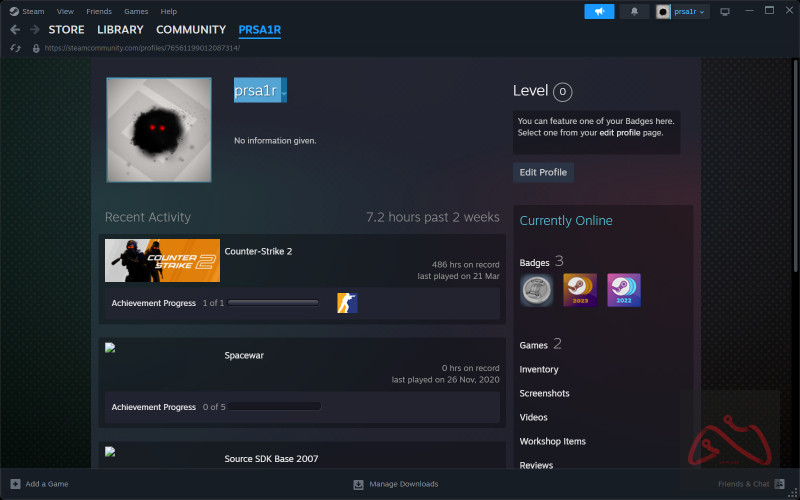Expand the prsa1r account dropdown

683,11
